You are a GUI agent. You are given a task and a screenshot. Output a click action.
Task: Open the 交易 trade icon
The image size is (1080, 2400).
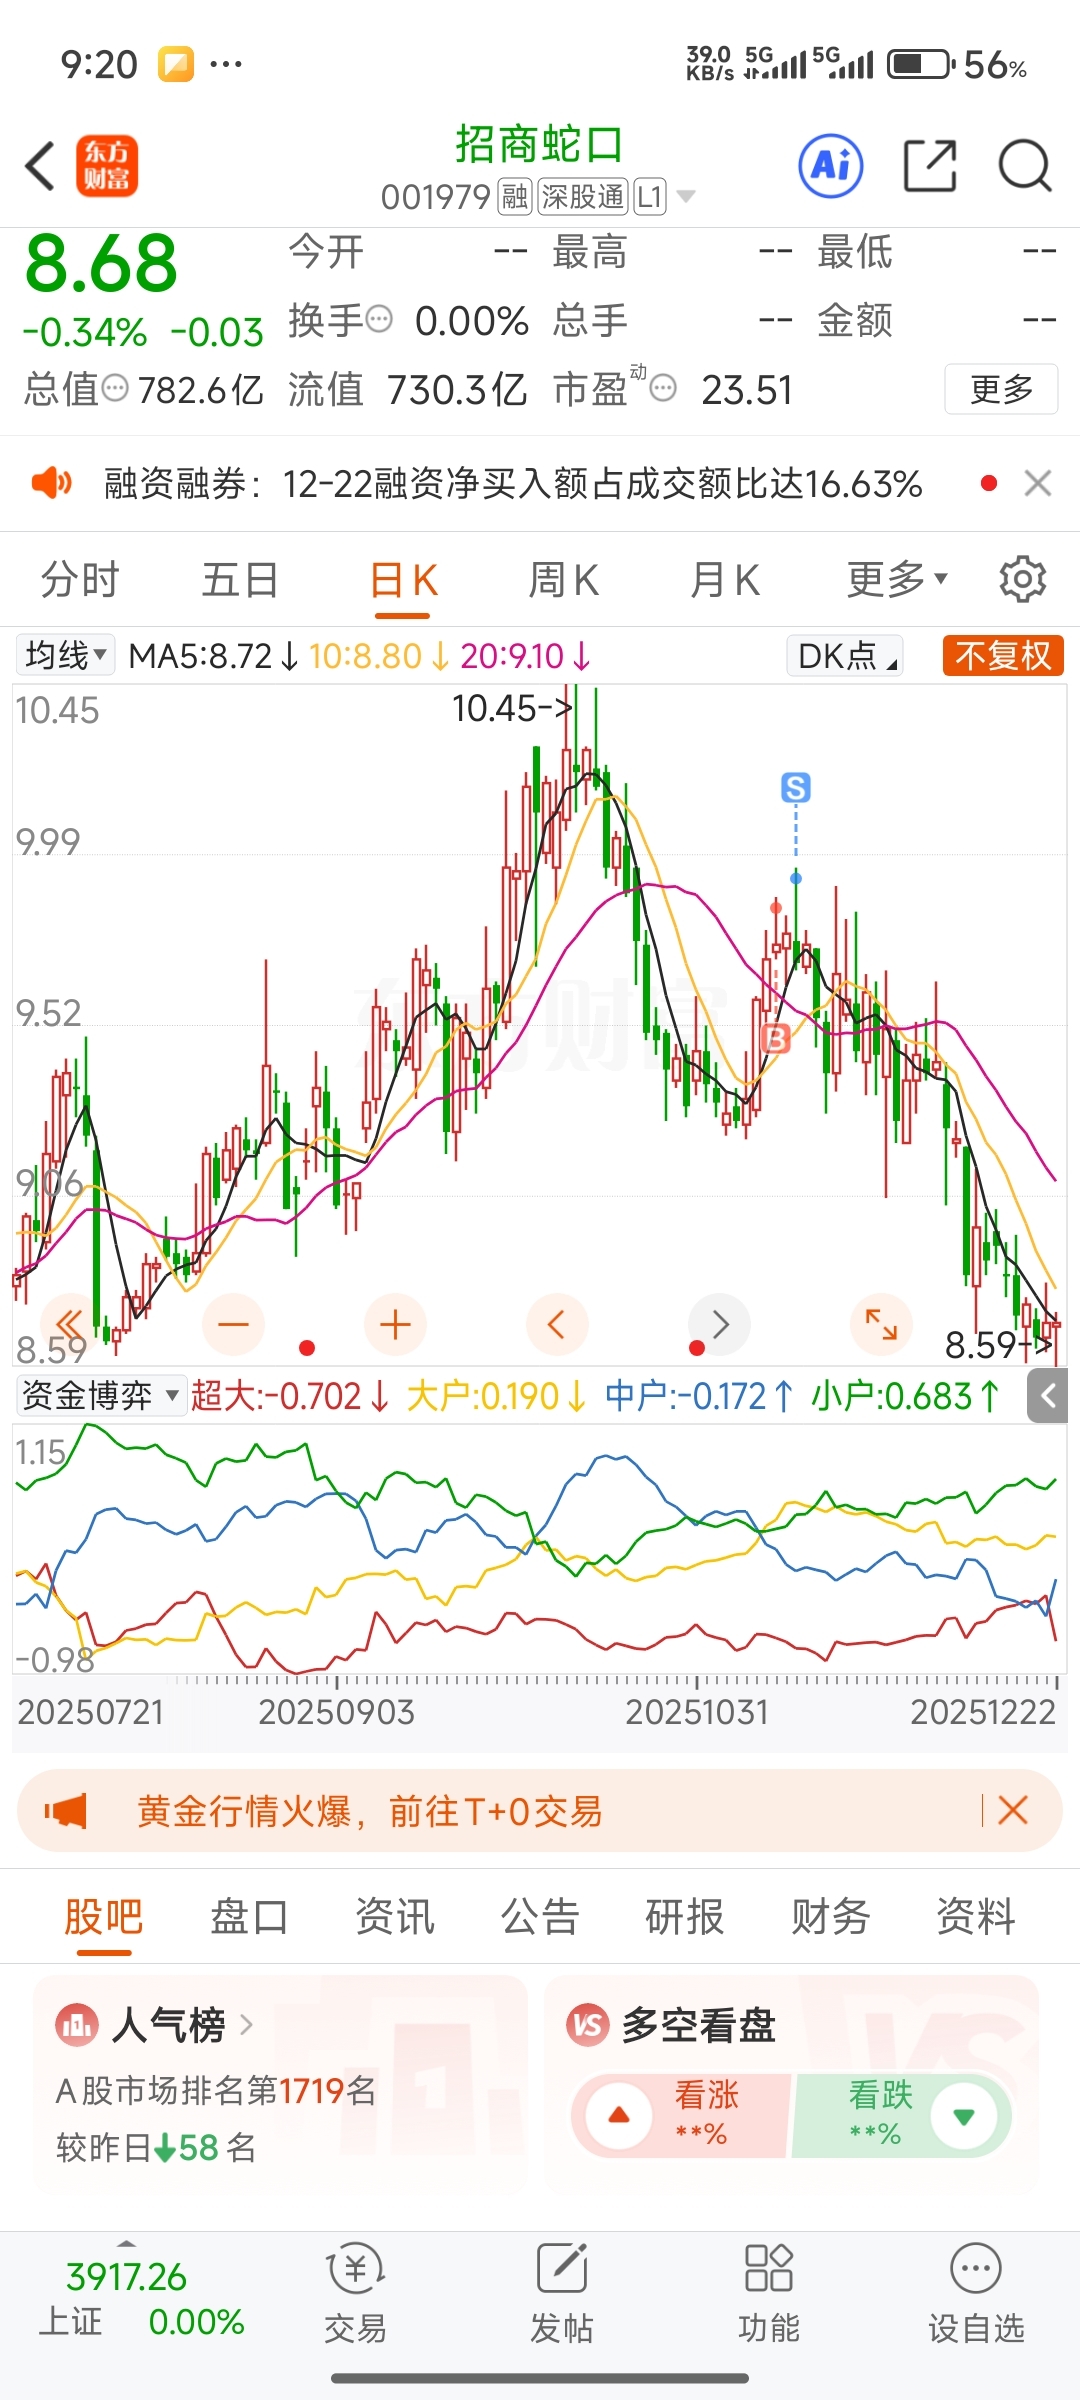point(356,2269)
